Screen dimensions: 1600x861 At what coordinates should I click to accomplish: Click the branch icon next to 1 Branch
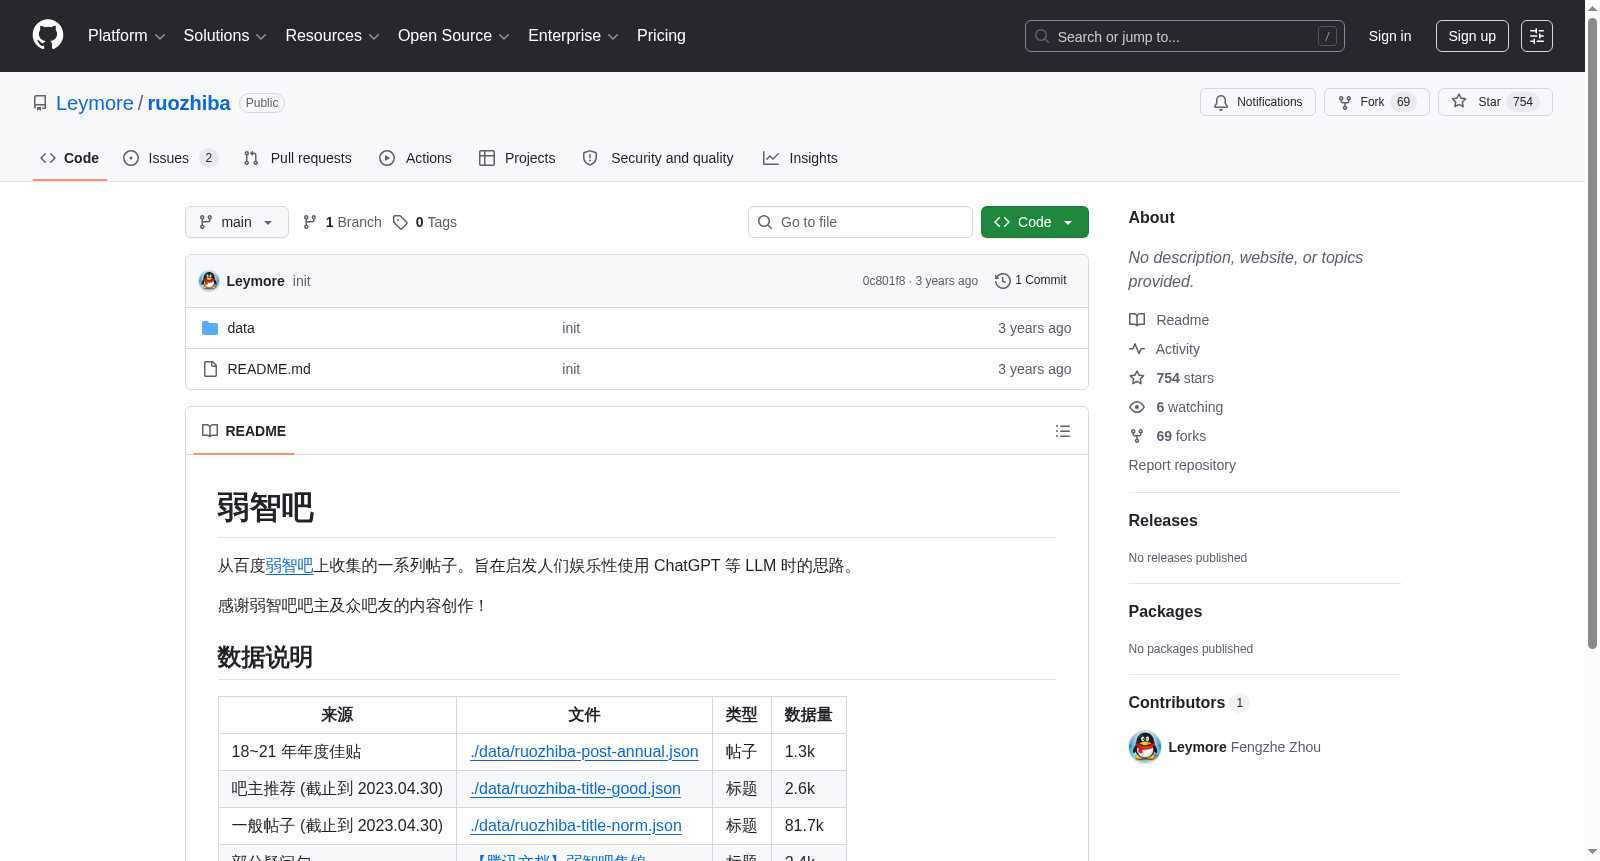click(x=310, y=222)
